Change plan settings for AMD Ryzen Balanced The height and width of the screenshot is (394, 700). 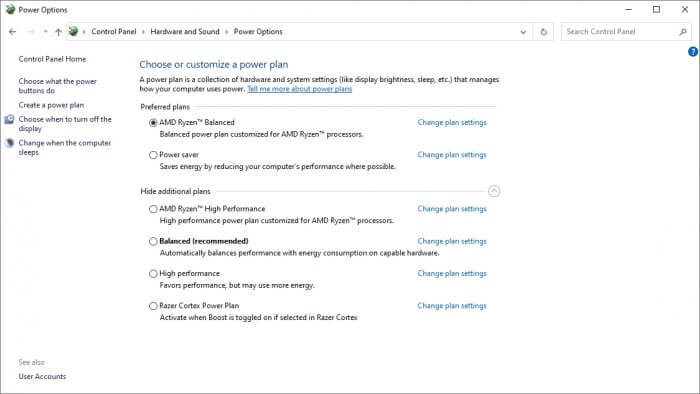452,122
